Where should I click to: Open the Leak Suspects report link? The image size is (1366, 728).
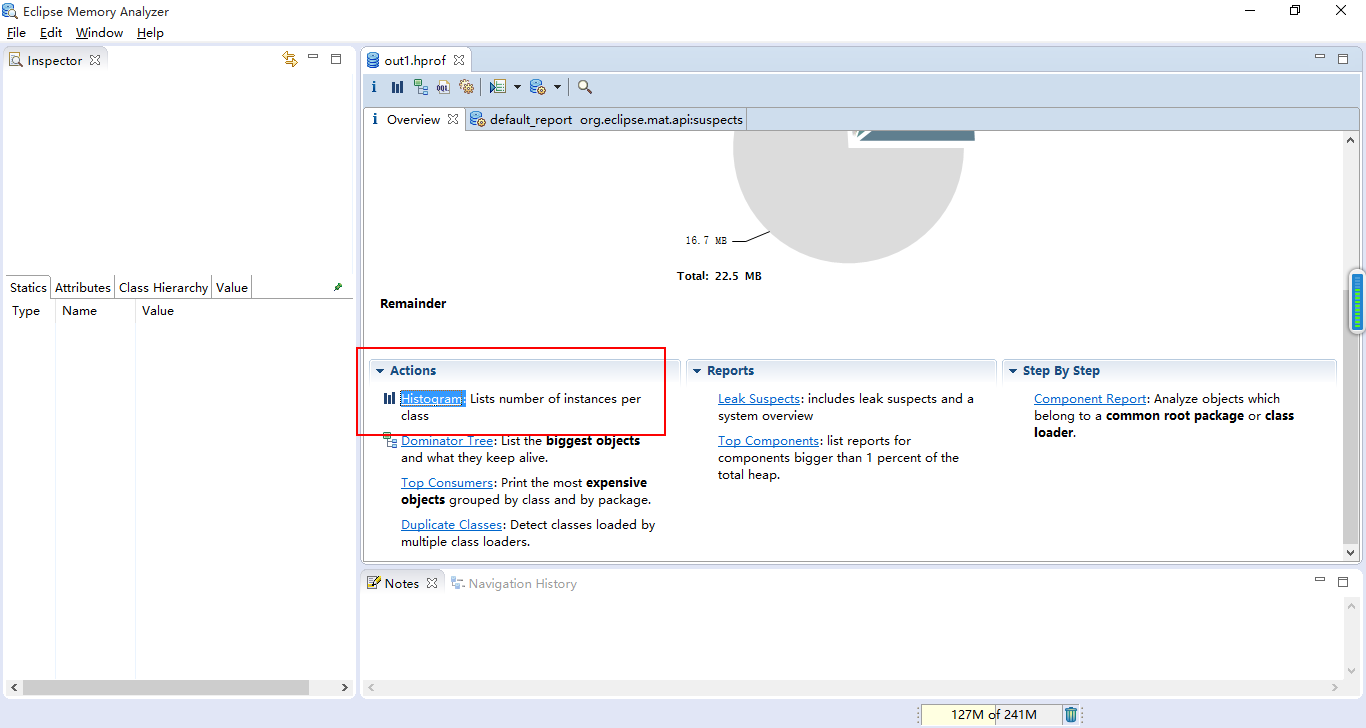pos(758,399)
